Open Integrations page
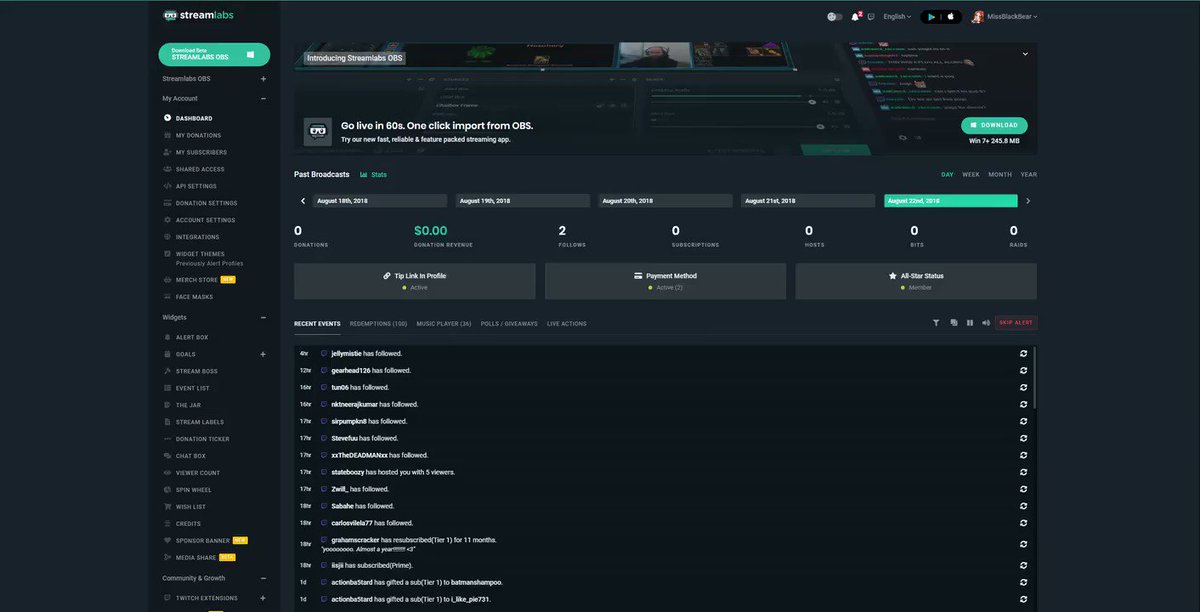The height and width of the screenshot is (612, 1200). tap(191, 237)
